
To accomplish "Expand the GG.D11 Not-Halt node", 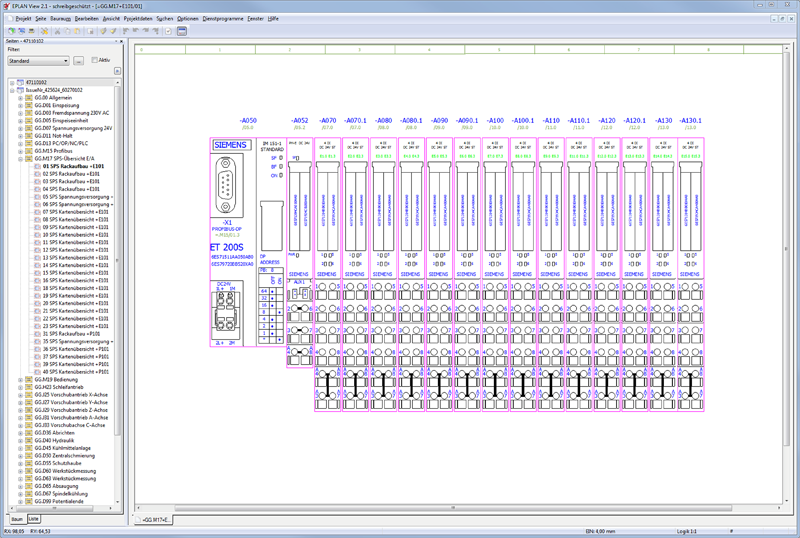I will click(20, 136).
